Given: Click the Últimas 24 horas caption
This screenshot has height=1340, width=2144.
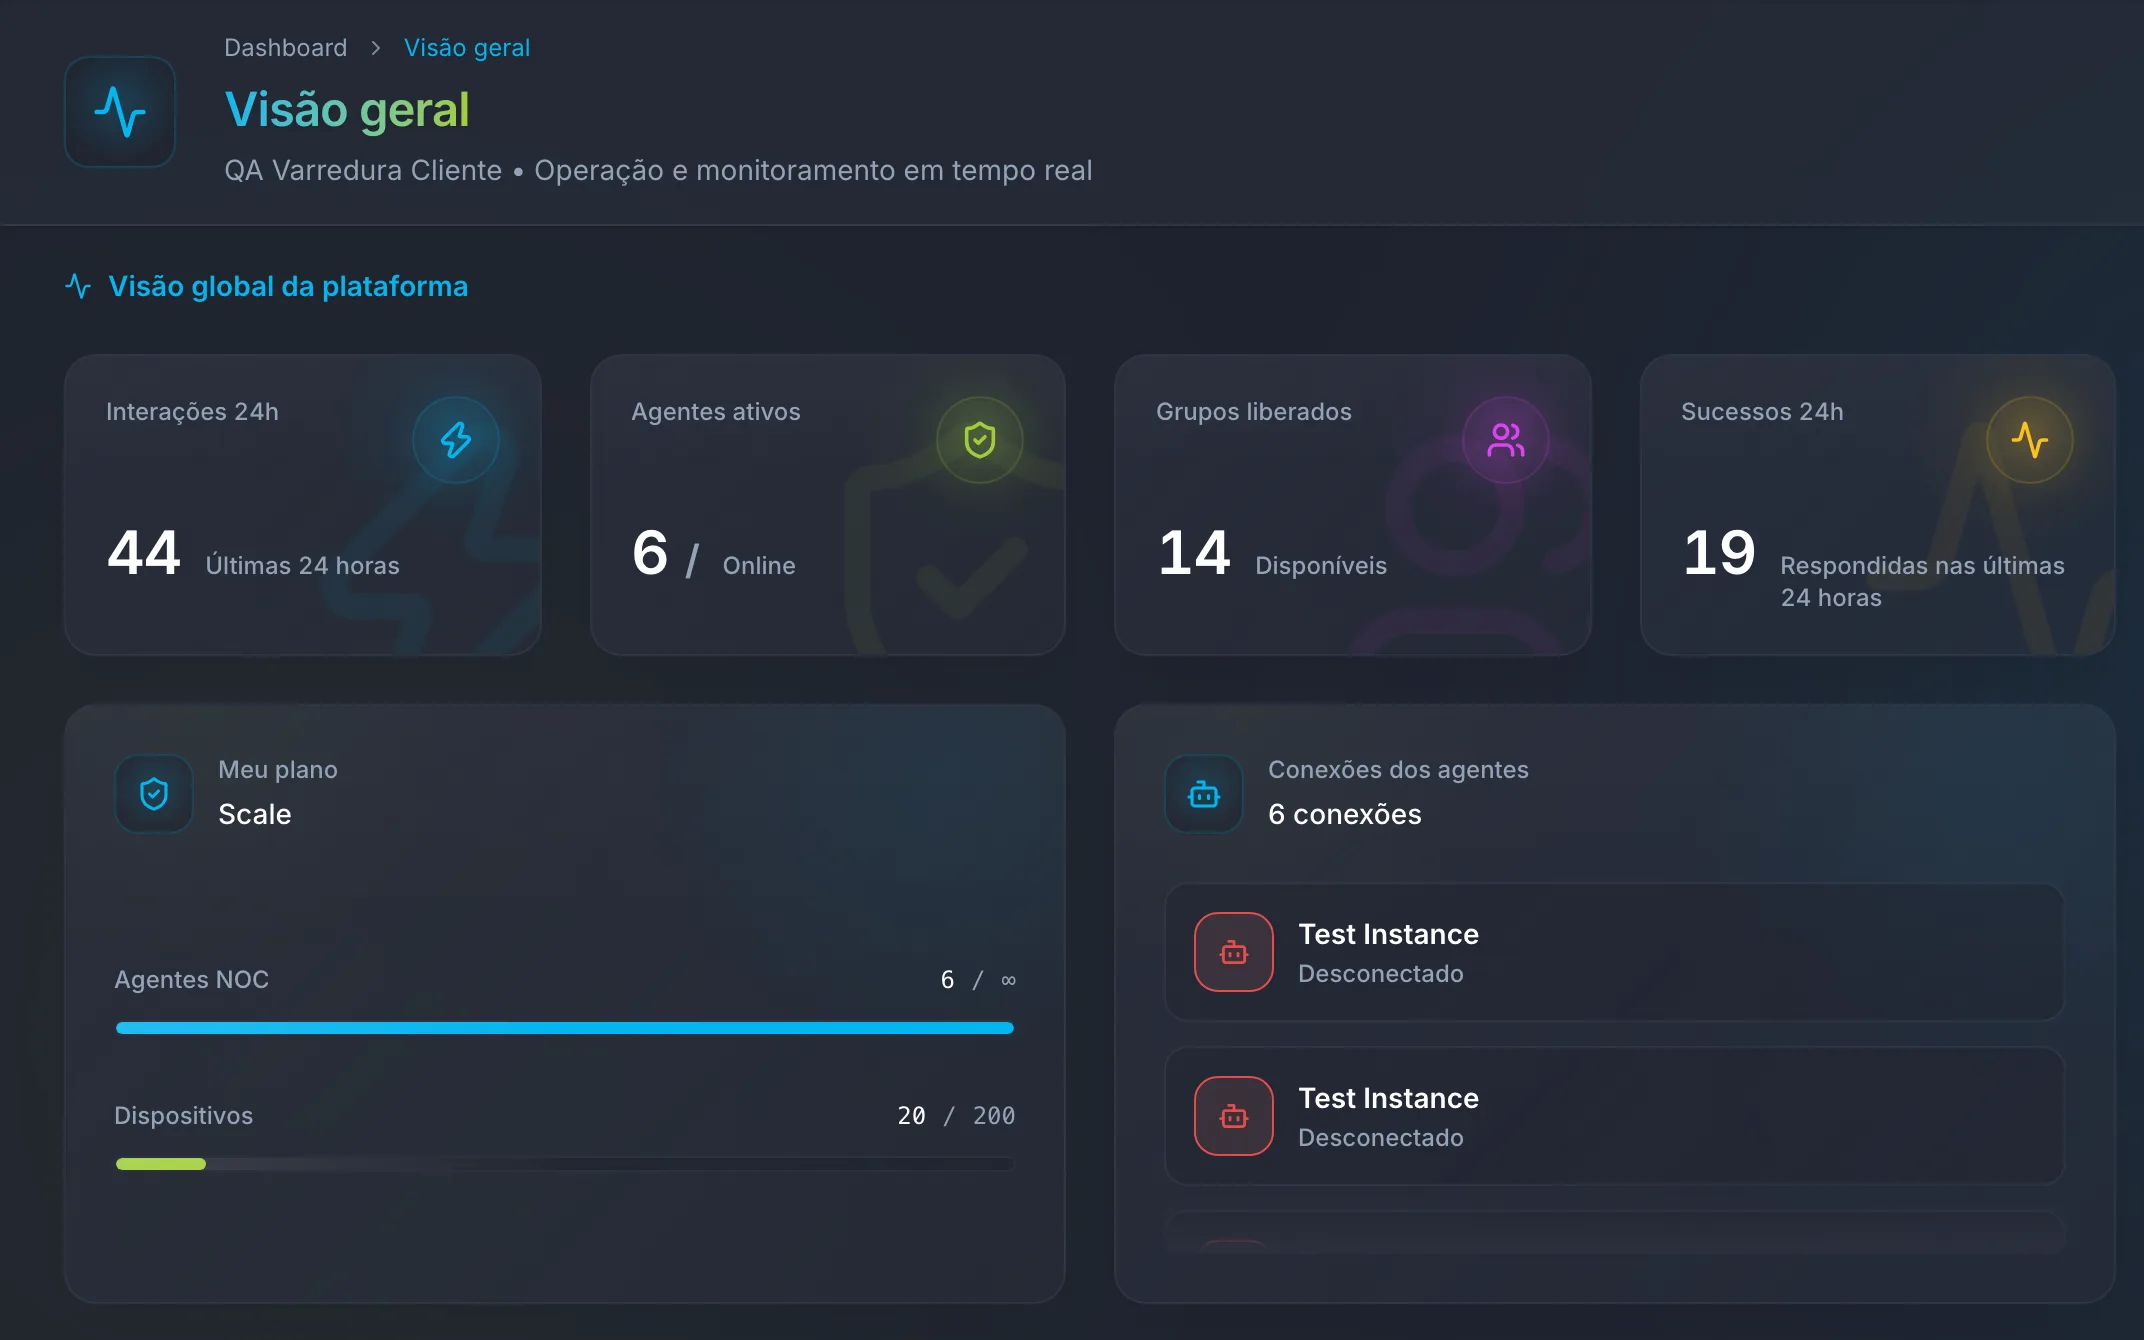Looking at the screenshot, I should point(302,566).
